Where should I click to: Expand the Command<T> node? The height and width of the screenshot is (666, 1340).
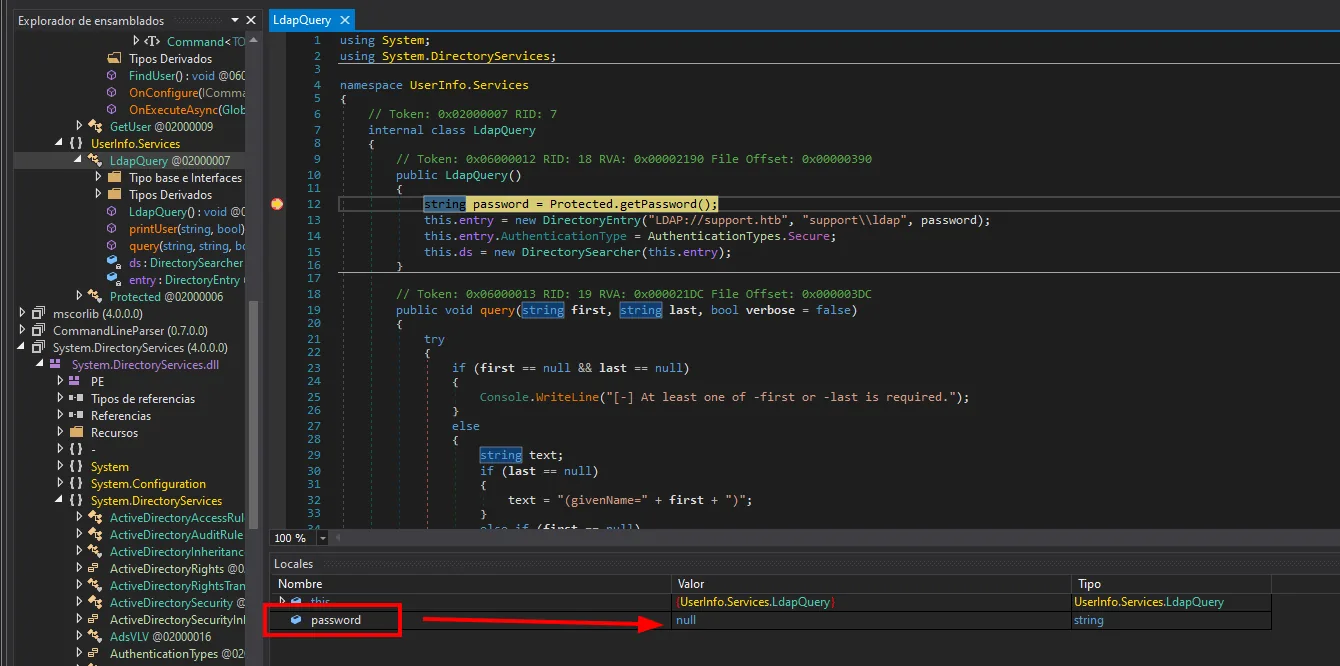pos(136,42)
